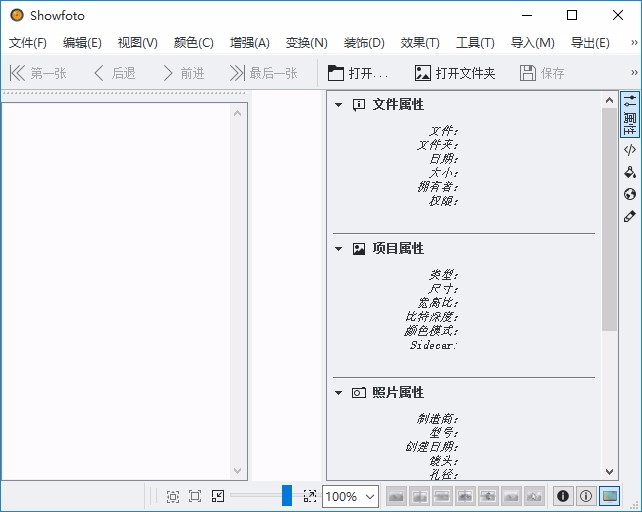642x512 pixels.
Task: Open the metadata sidebar tab with code brackets icon
Action: (630, 150)
